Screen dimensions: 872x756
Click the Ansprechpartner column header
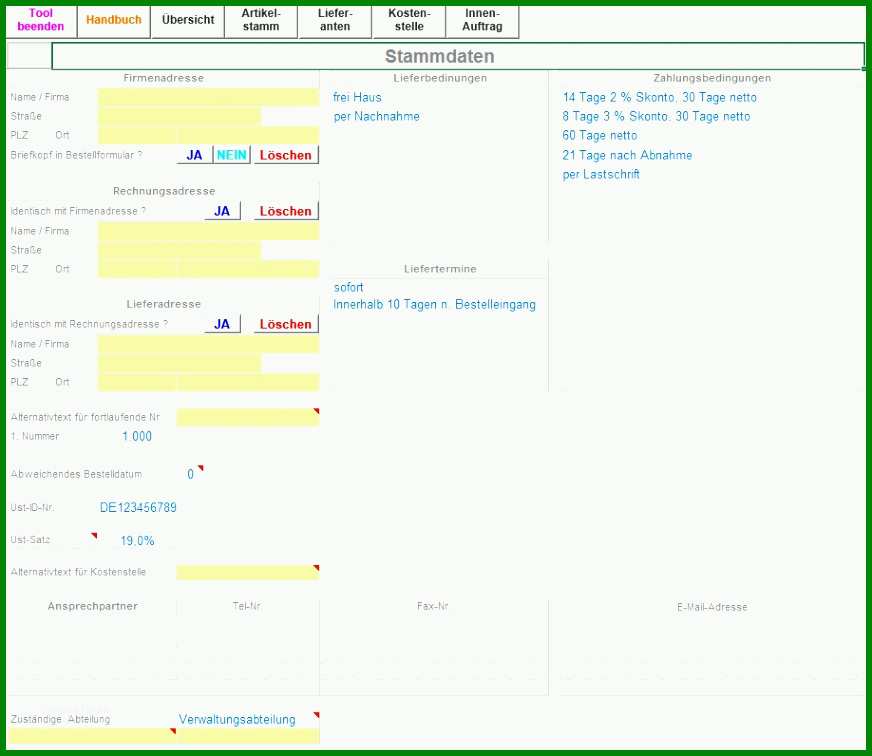coord(92,606)
